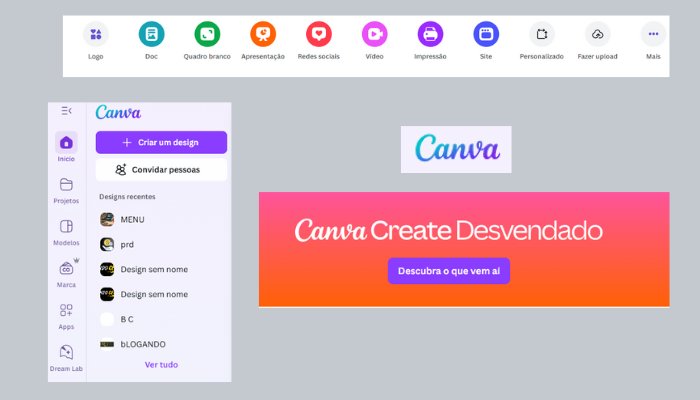The image size is (700, 400).
Task: Open the Mais three-dots icon
Action: [653, 34]
